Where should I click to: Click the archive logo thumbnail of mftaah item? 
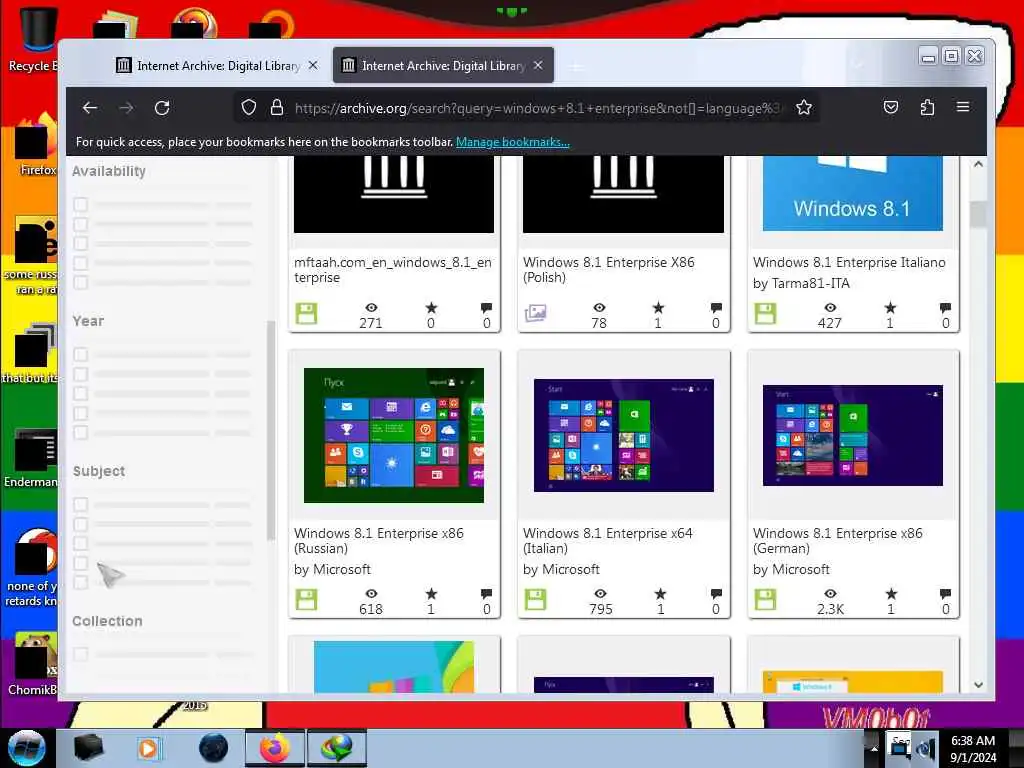point(394,194)
